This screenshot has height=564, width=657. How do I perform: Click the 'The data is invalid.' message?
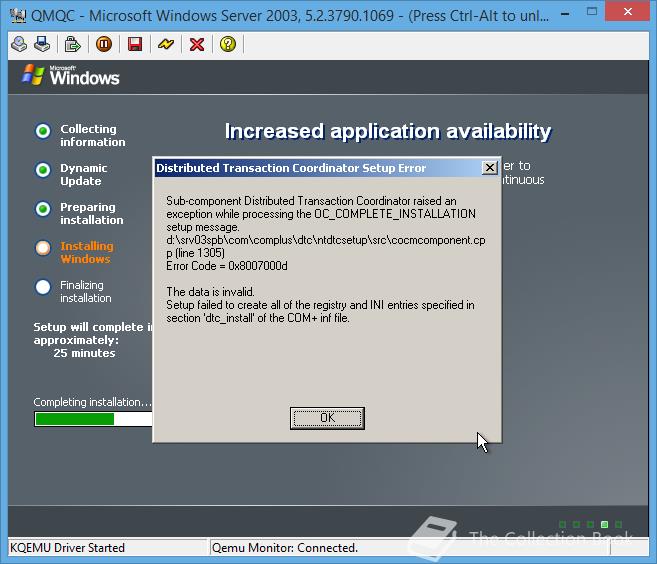tap(210, 292)
